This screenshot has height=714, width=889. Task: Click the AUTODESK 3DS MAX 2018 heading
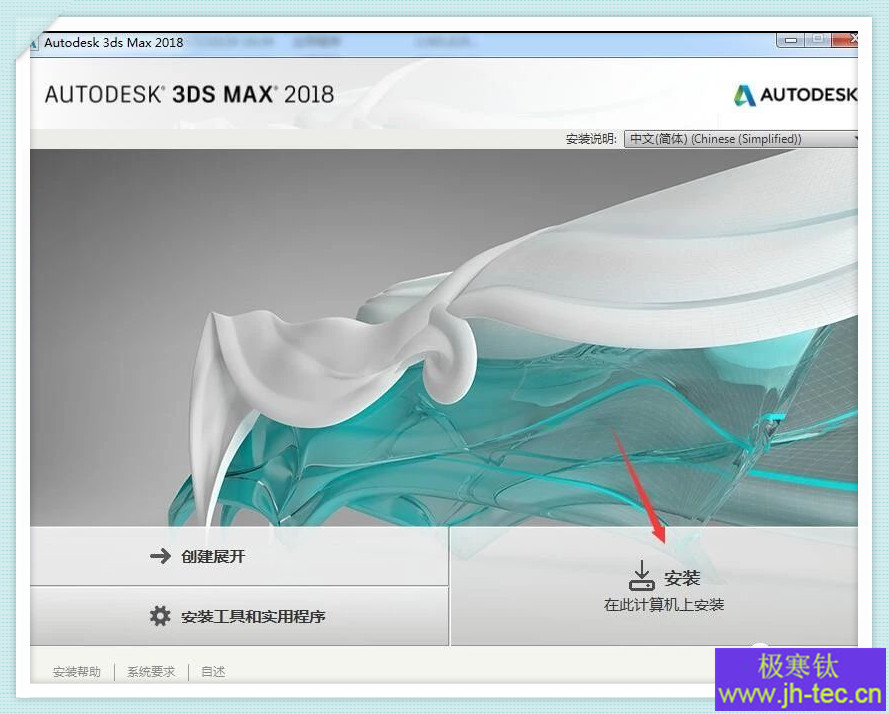(189, 95)
